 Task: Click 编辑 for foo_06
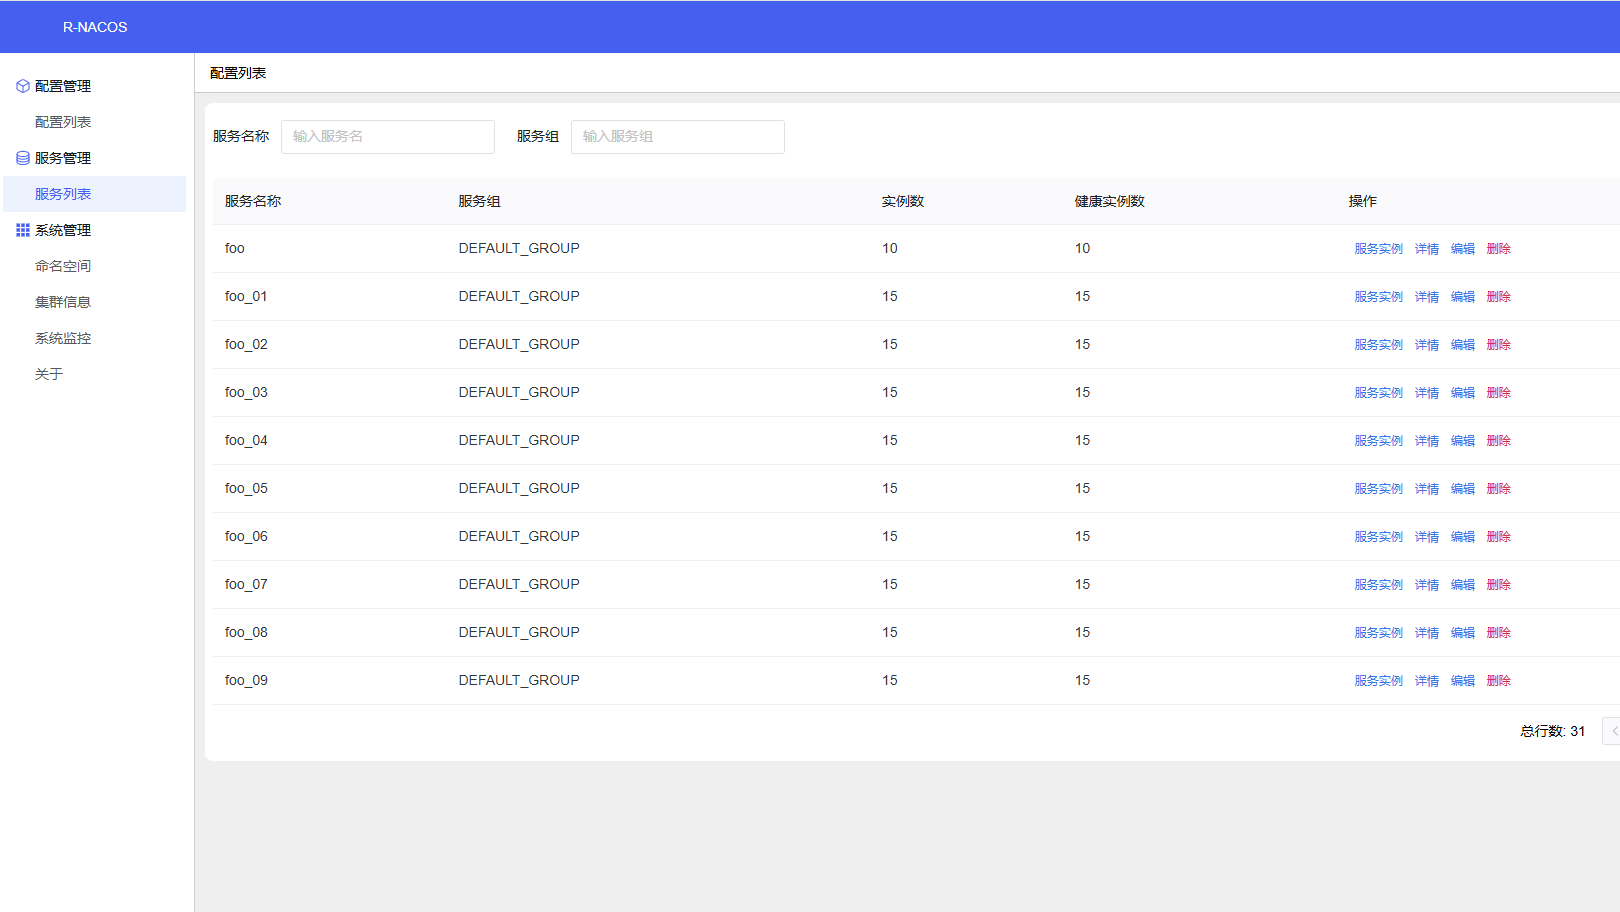coord(1463,537)
